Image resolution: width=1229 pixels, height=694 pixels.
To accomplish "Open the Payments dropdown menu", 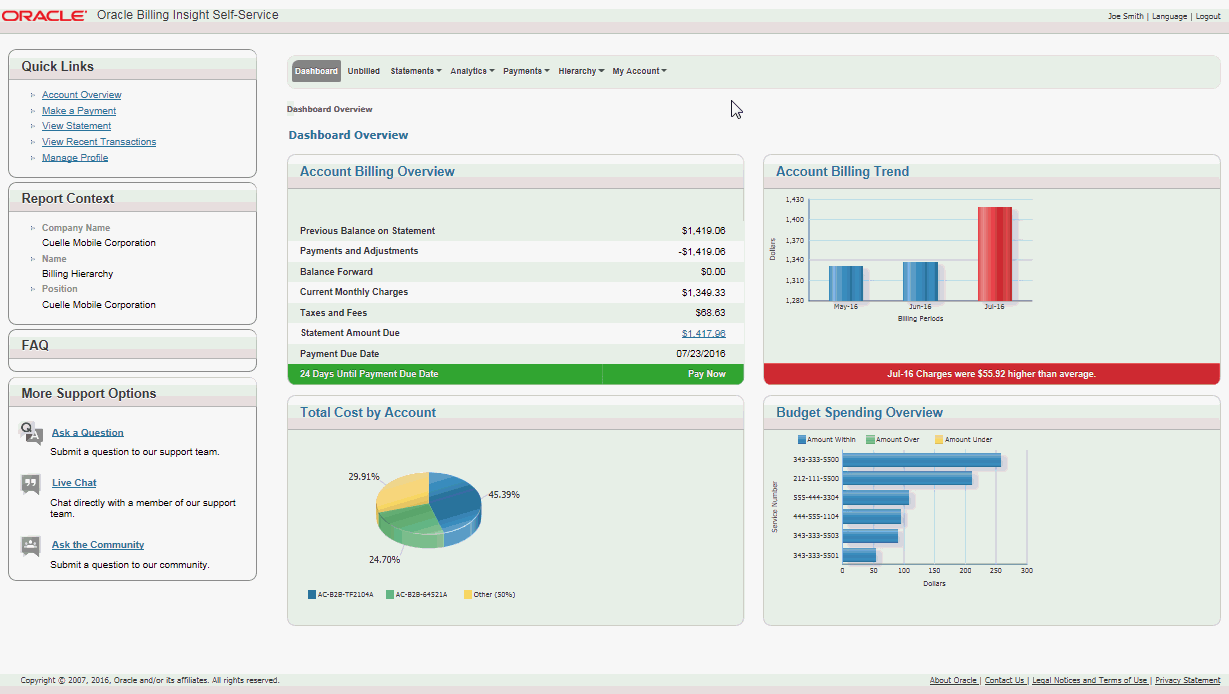I will [526, 71].
